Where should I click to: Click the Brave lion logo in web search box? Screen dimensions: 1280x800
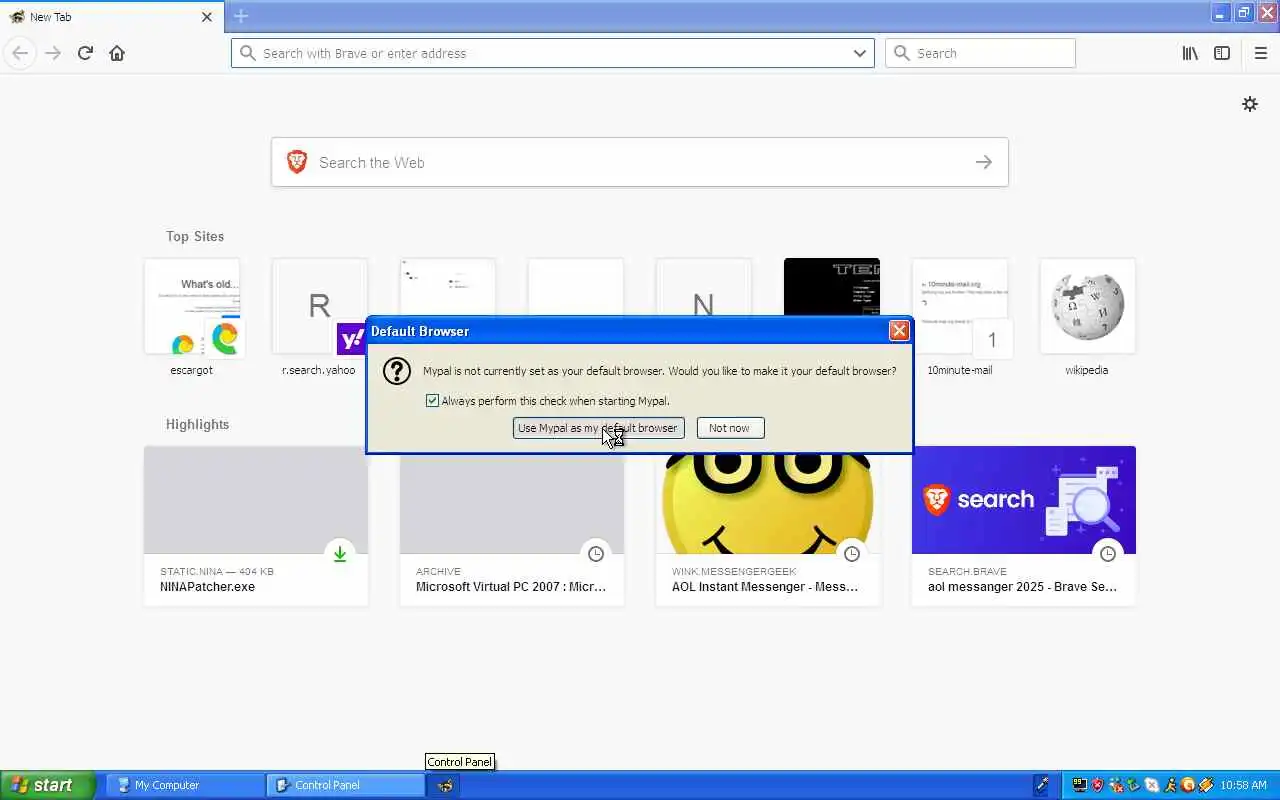[x=297, y=162]
